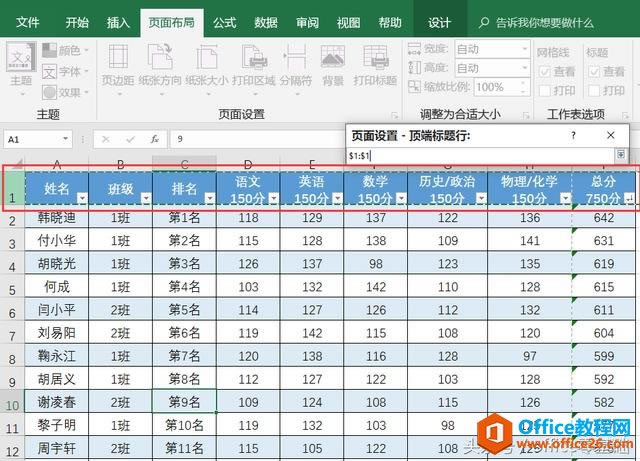Viewport: 640px width, 461px height.
Task: Expand the 宽度 width dropdown
Action: click(x=524, y=48)
